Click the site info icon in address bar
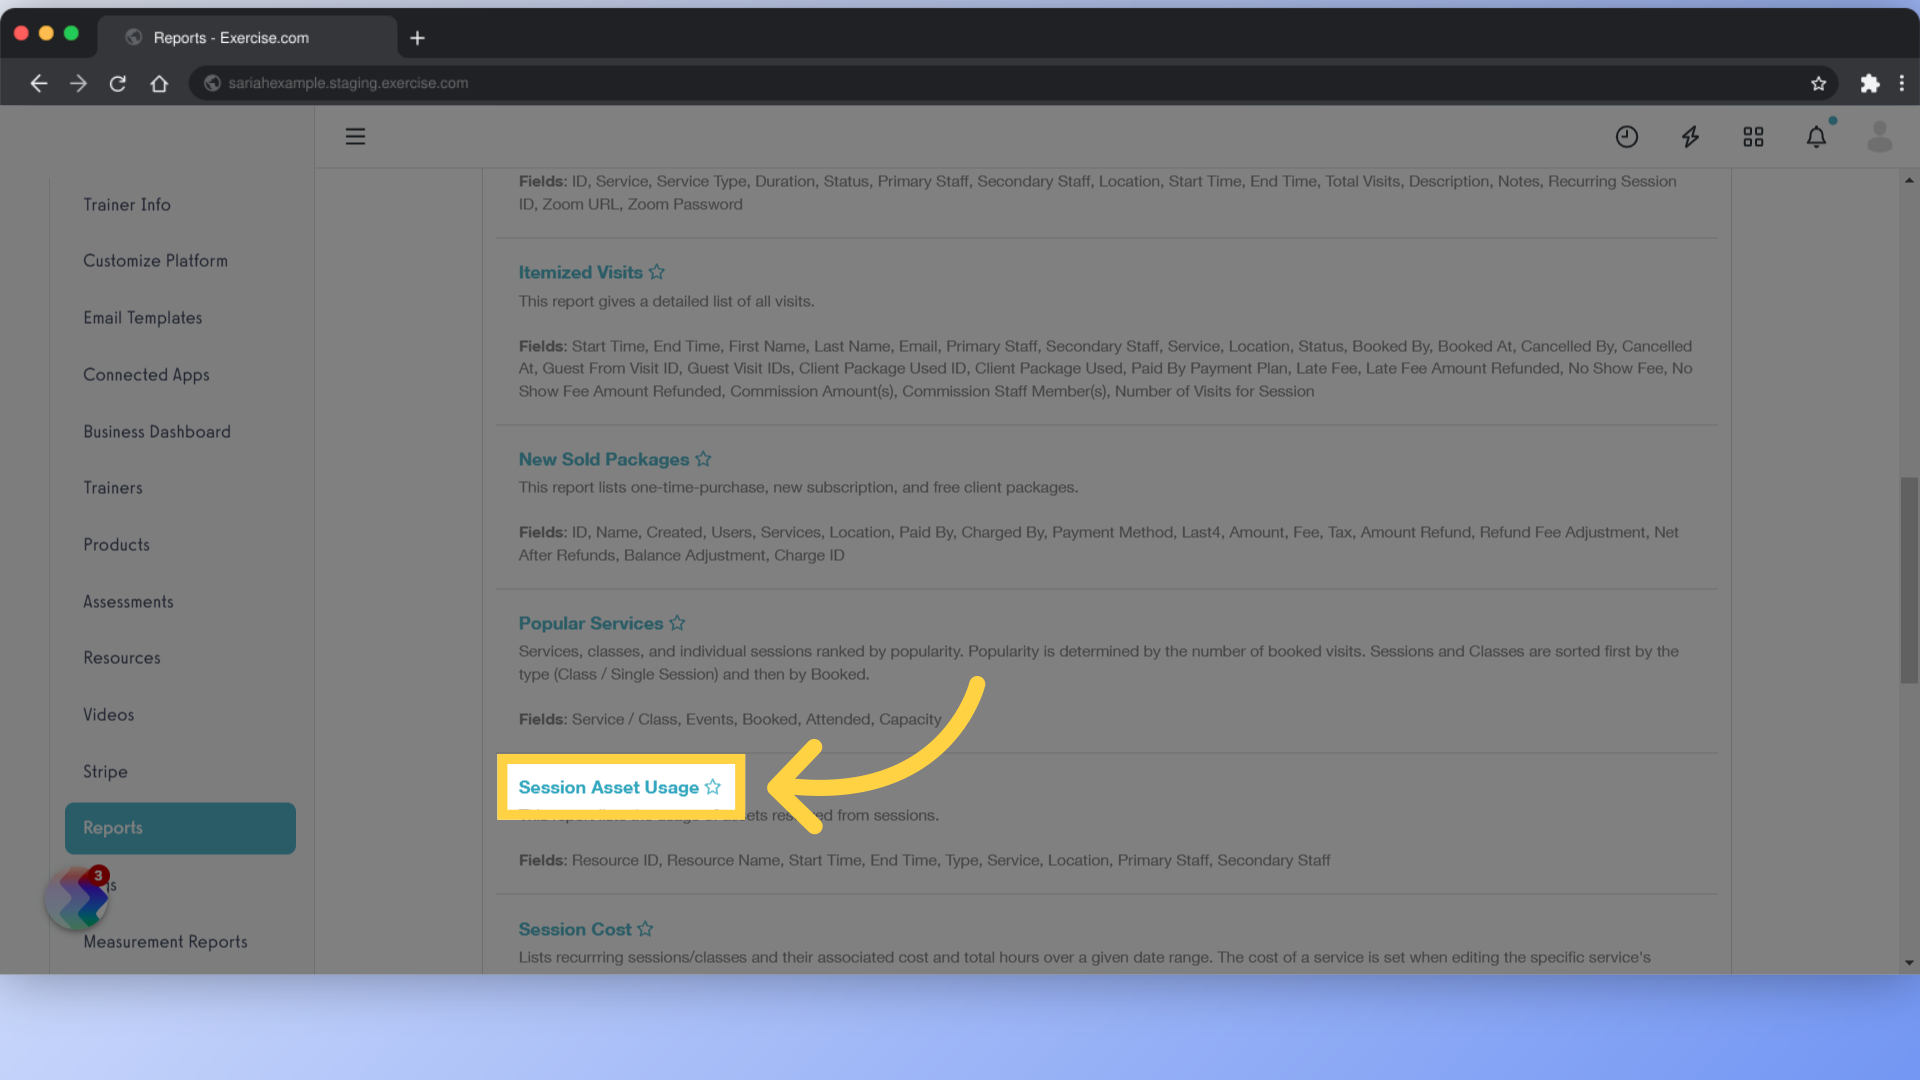 pyautogui.click(x=212, y=83)
